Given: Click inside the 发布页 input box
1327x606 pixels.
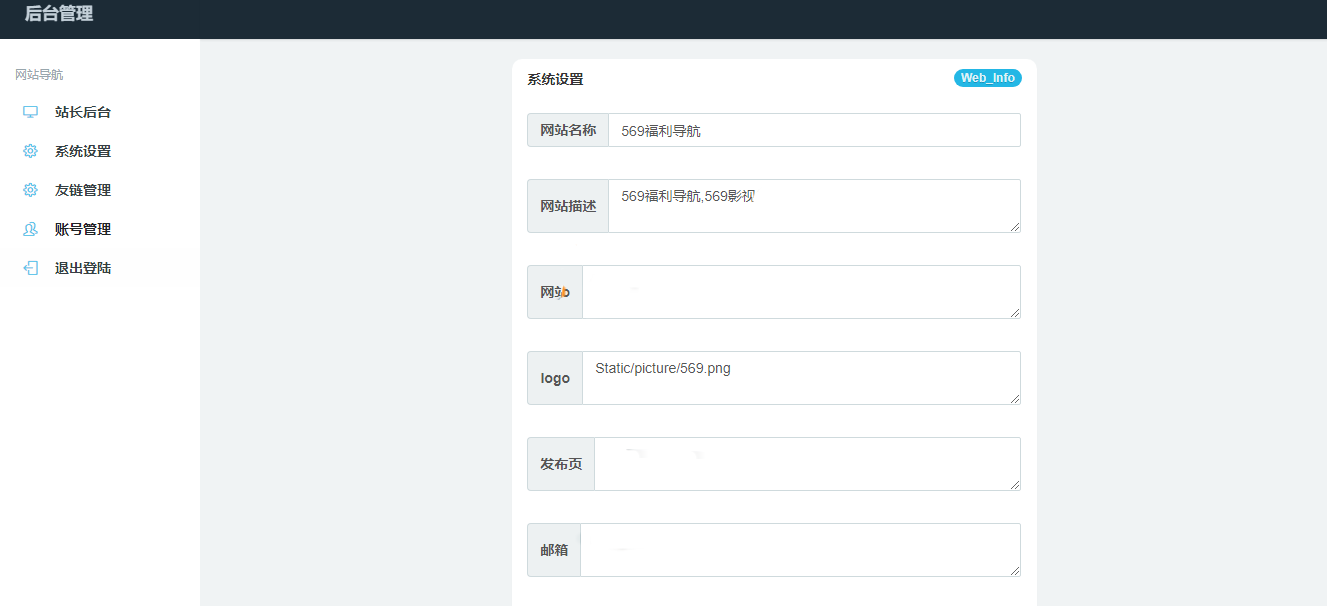Looking at the screenshot, I should [x=805, y=463].
